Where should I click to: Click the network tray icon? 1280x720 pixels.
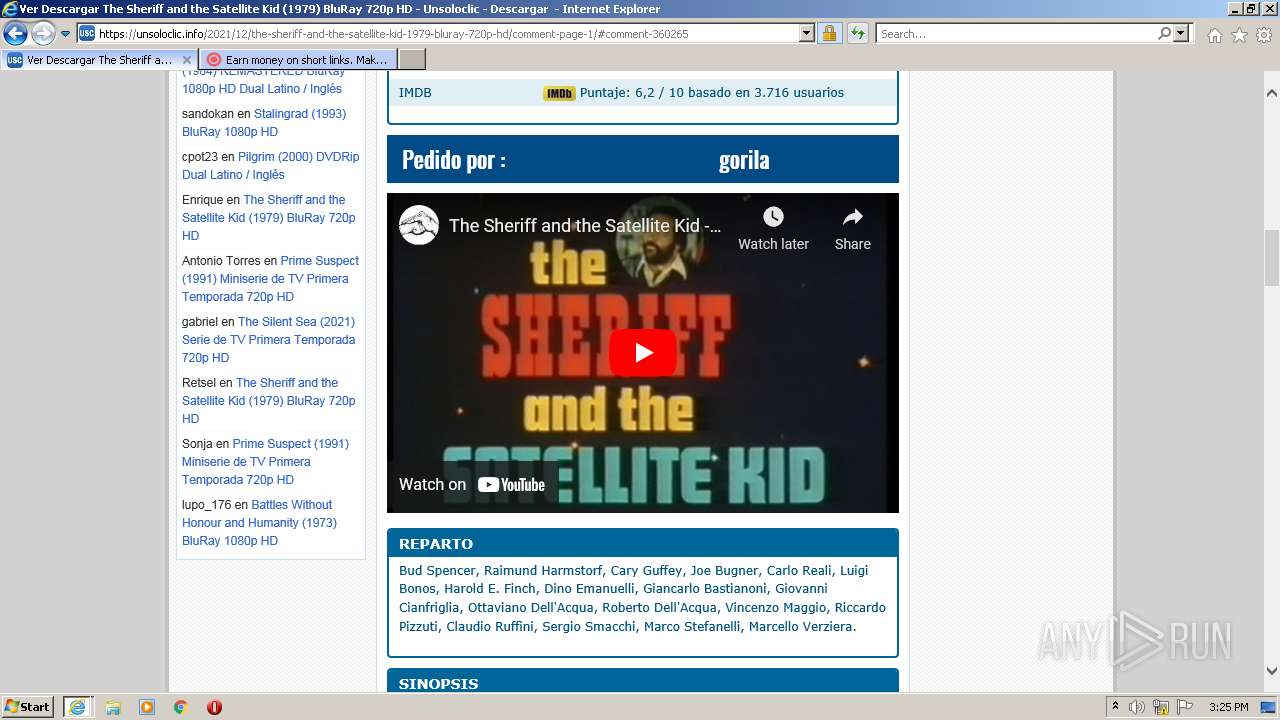(1161, 707)
